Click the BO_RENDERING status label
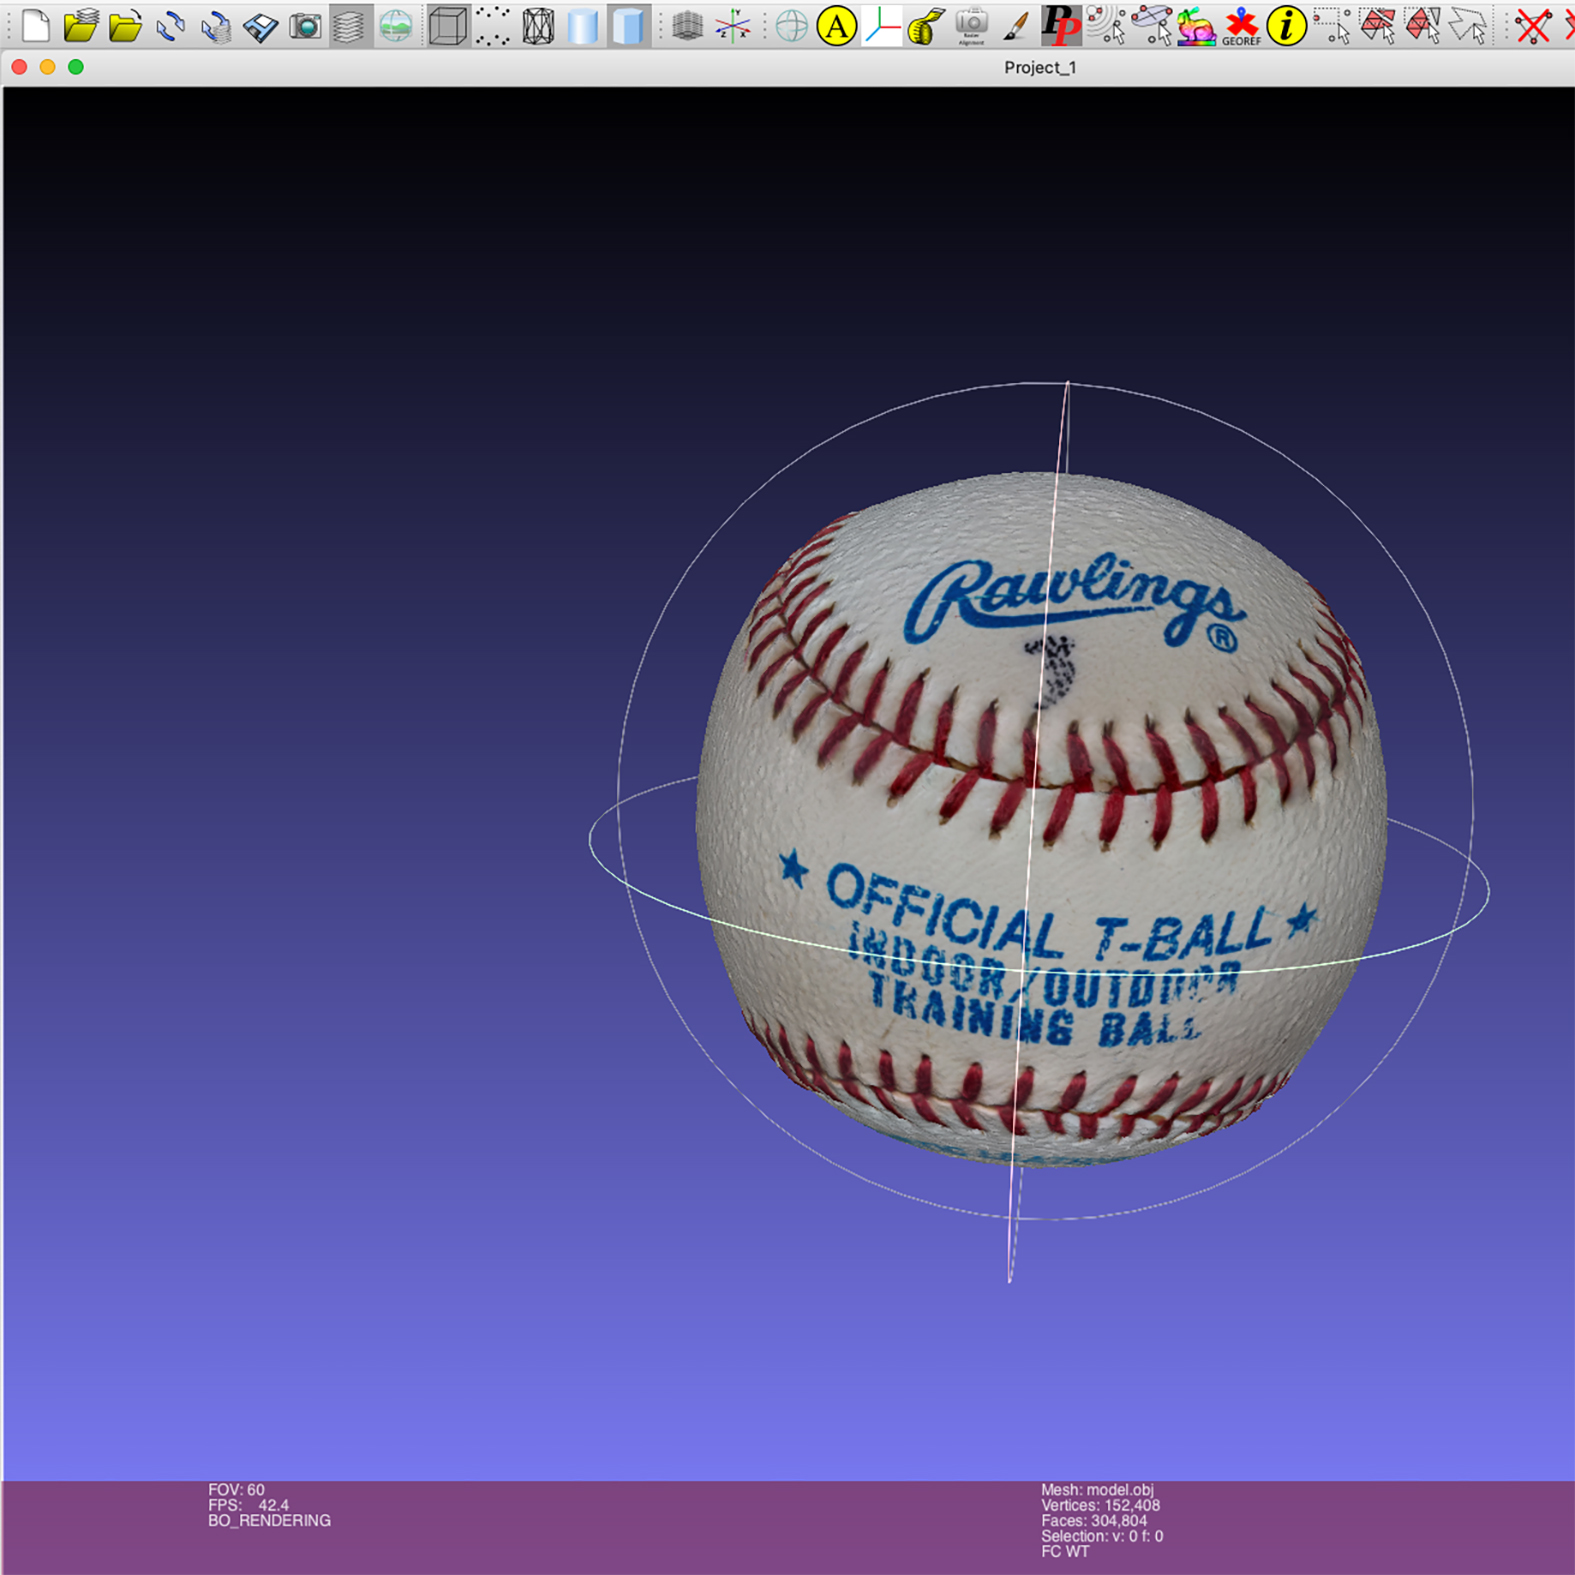This screenshot has height=1575, width=1575. [269, 1520]
